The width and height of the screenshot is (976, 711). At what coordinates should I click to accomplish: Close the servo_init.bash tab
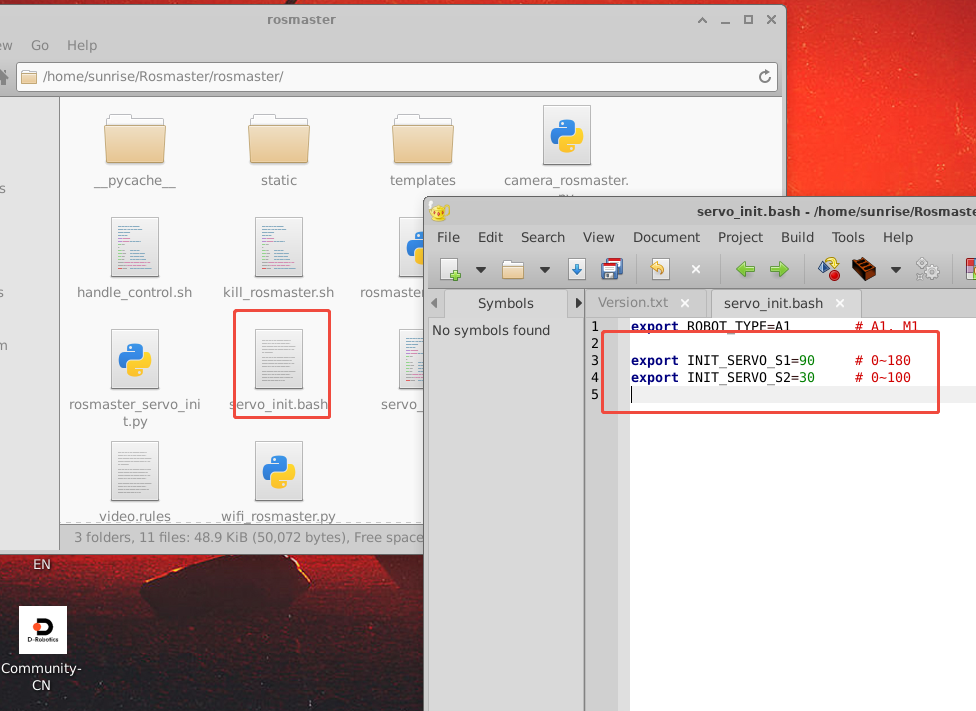pyautogui.click(x=840, y=303)
